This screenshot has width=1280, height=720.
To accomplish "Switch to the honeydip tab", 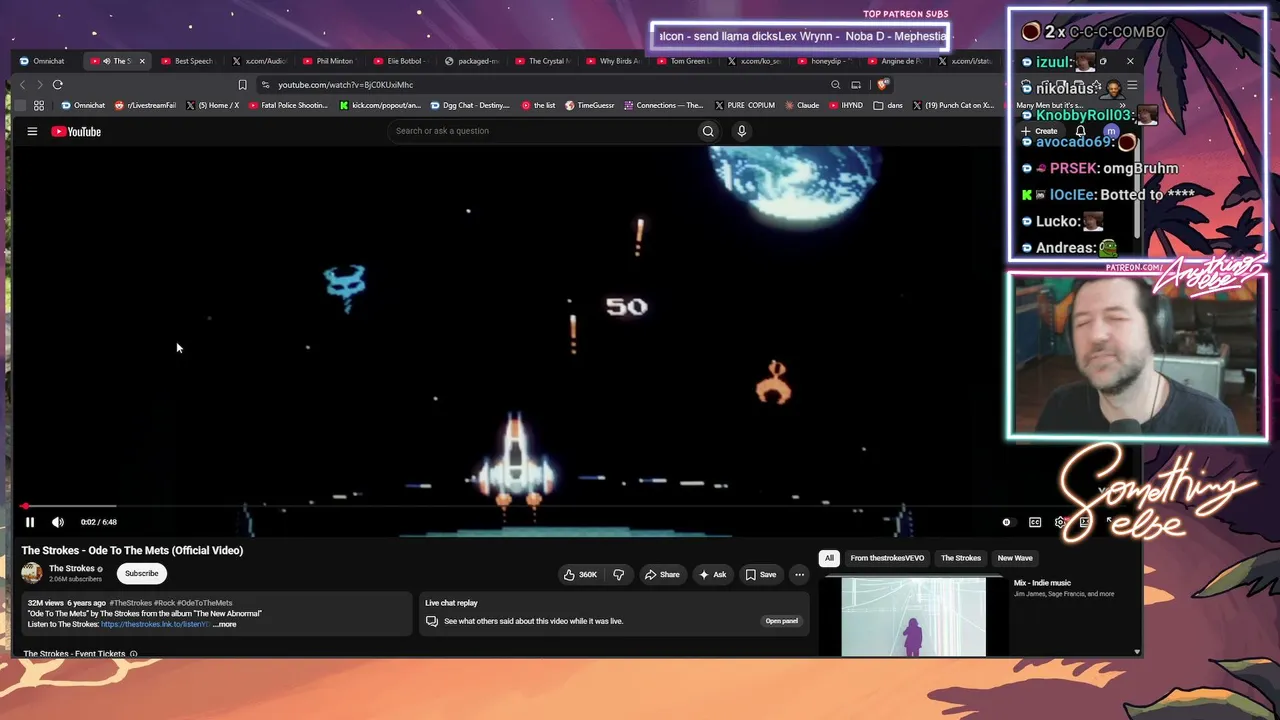I will pos(826,61).
